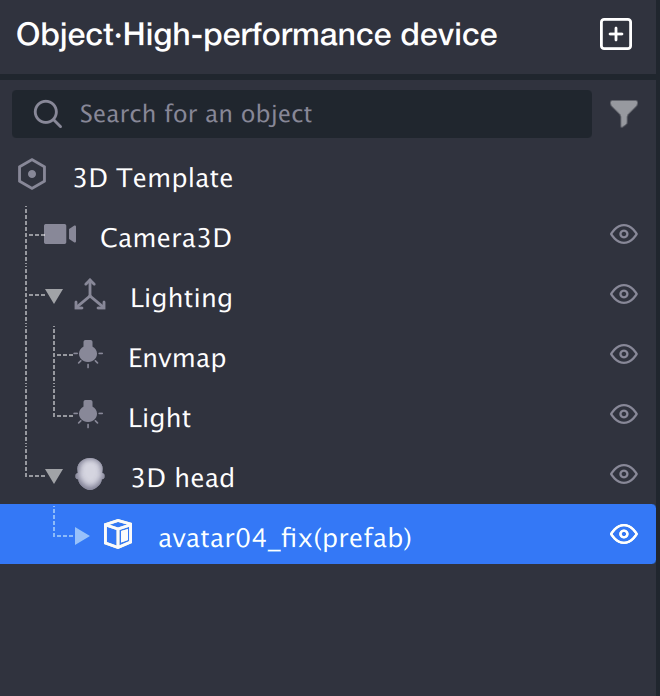Hide the Envmap object
Viewport: 660px width, 696px height.
[624, 355]
